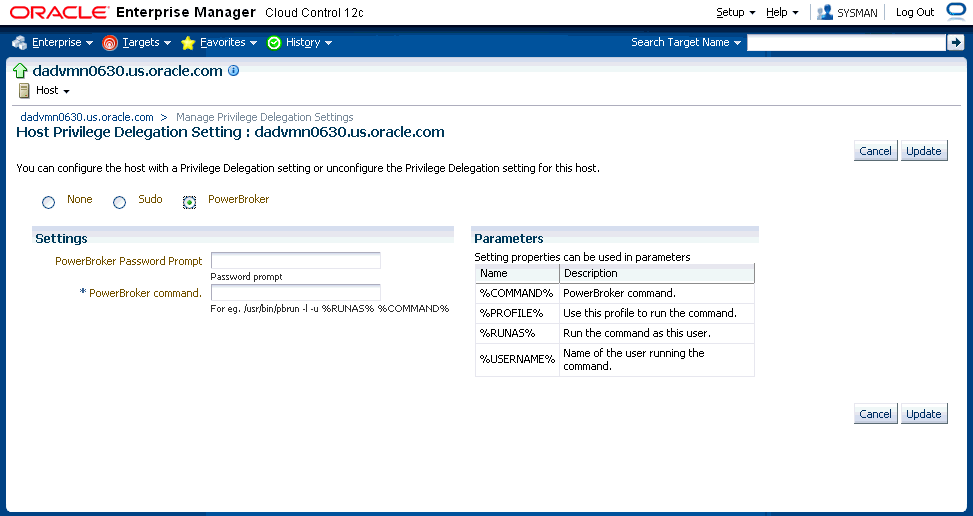Click the bottom Update button
This screenshot has width=973, height=516.
pos(923,414)
